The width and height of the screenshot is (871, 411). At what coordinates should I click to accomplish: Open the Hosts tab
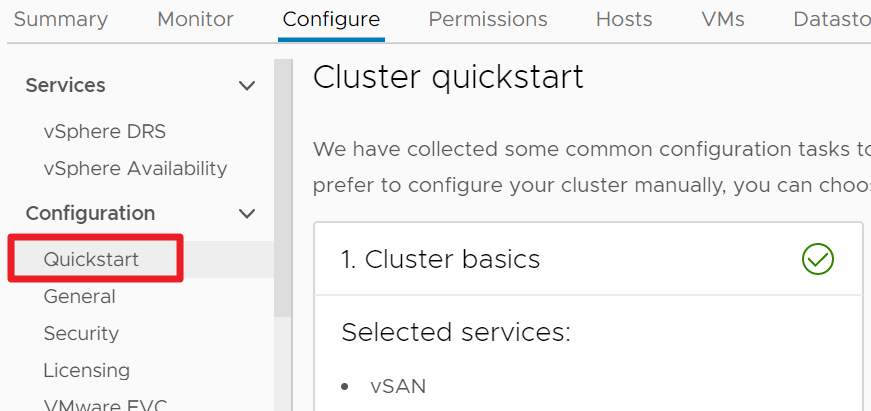(624, 19)
